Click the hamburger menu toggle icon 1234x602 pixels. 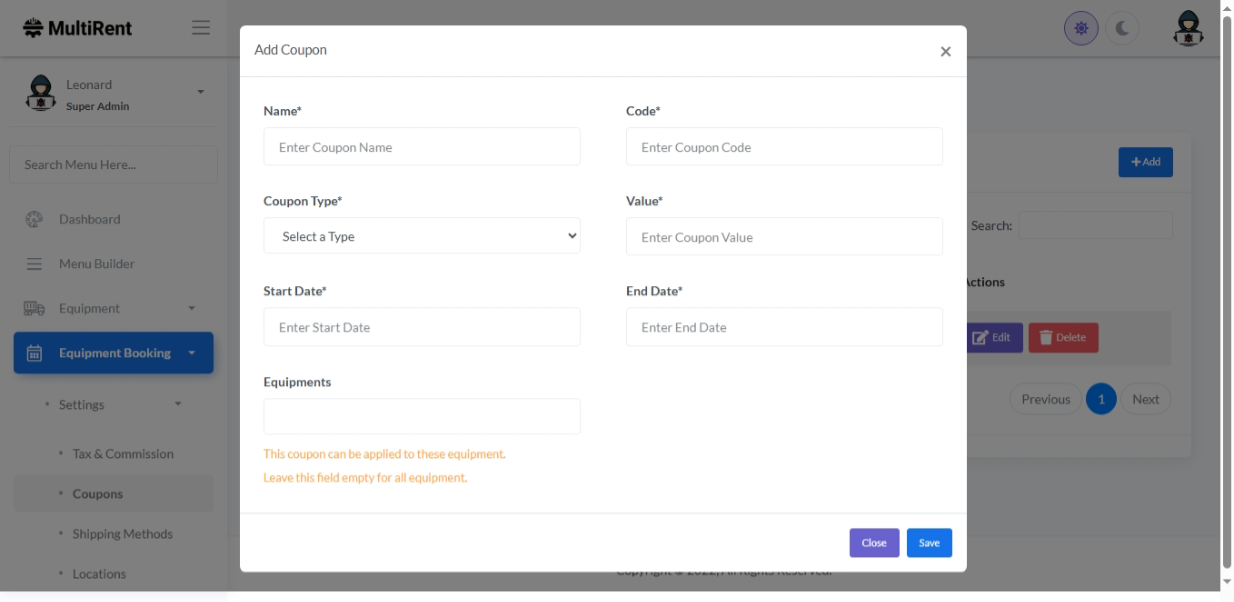[x=201, y=28]
